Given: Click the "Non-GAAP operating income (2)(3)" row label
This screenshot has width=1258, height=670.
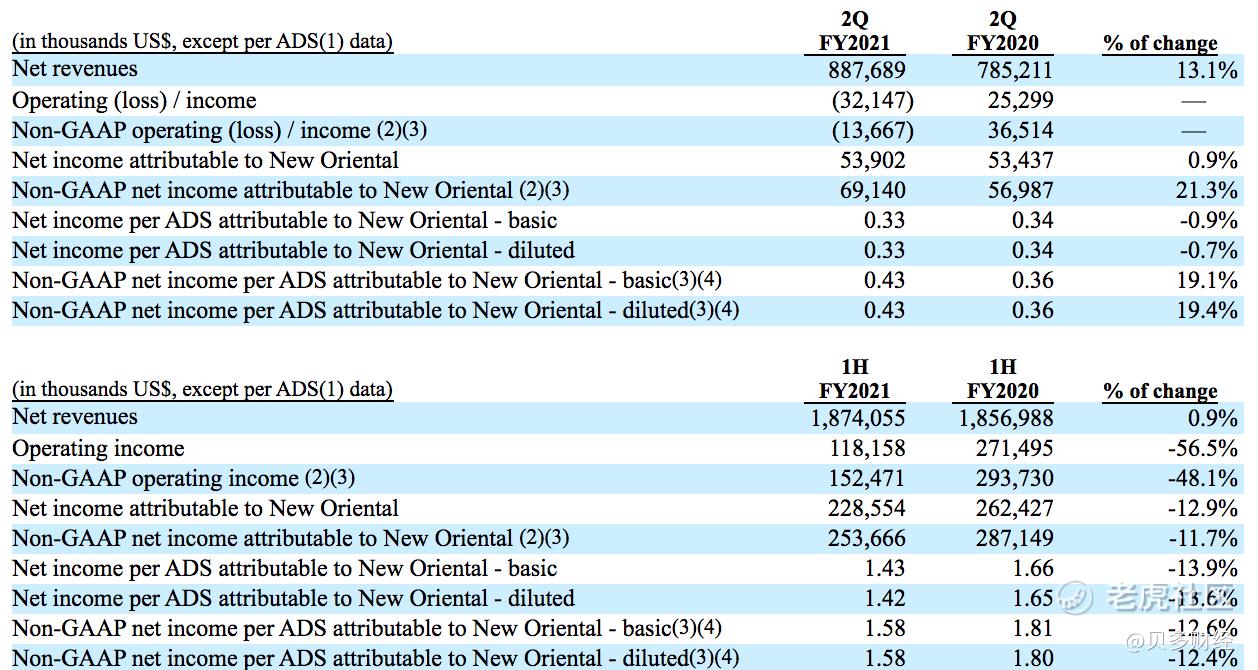Looking at the screenshot, I should click(183, 478).
